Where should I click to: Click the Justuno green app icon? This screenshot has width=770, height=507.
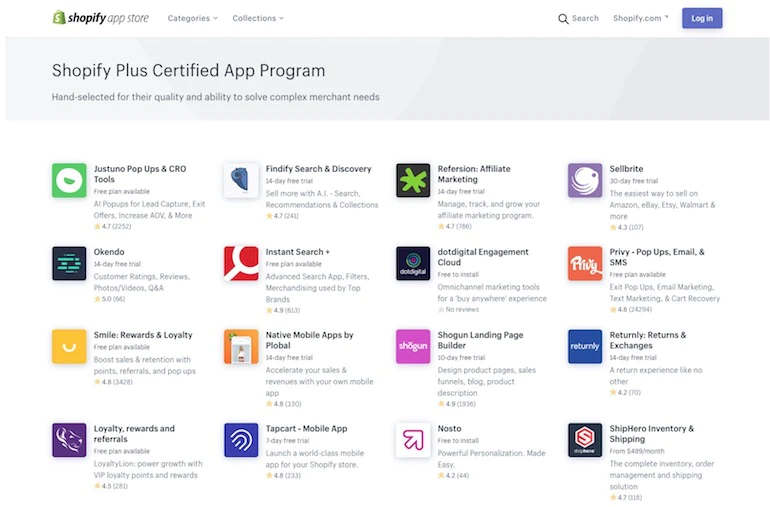point(69,181)
